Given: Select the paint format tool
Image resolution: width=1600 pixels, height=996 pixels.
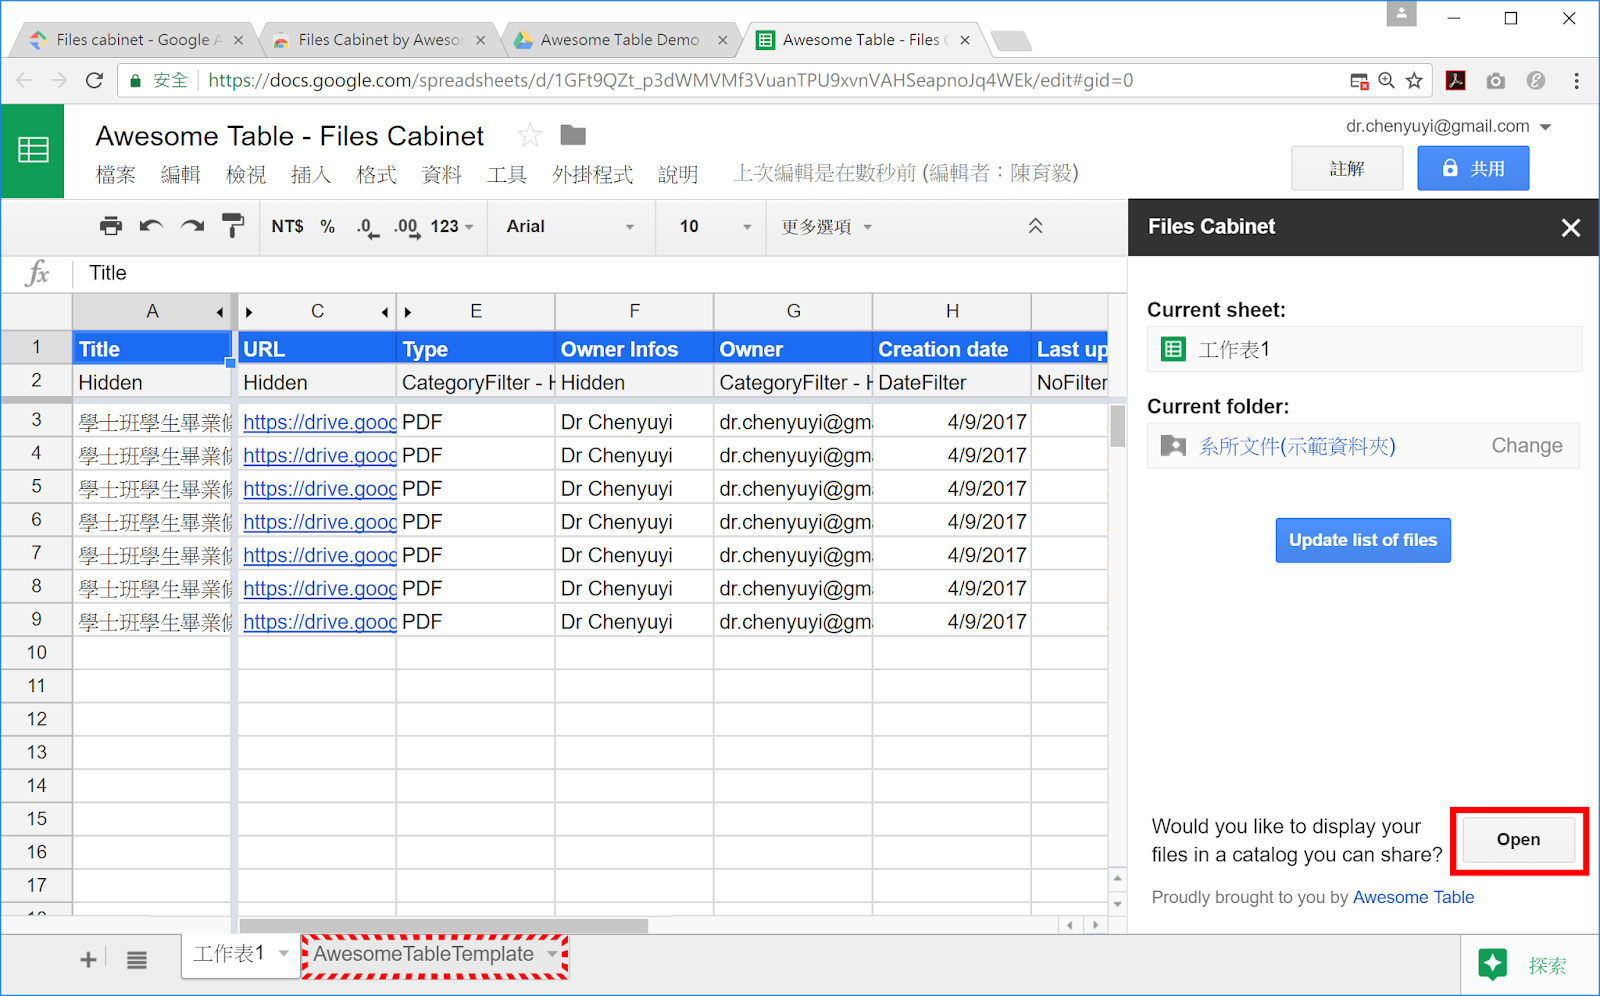Looking at the screenshot, I should 233,226.
